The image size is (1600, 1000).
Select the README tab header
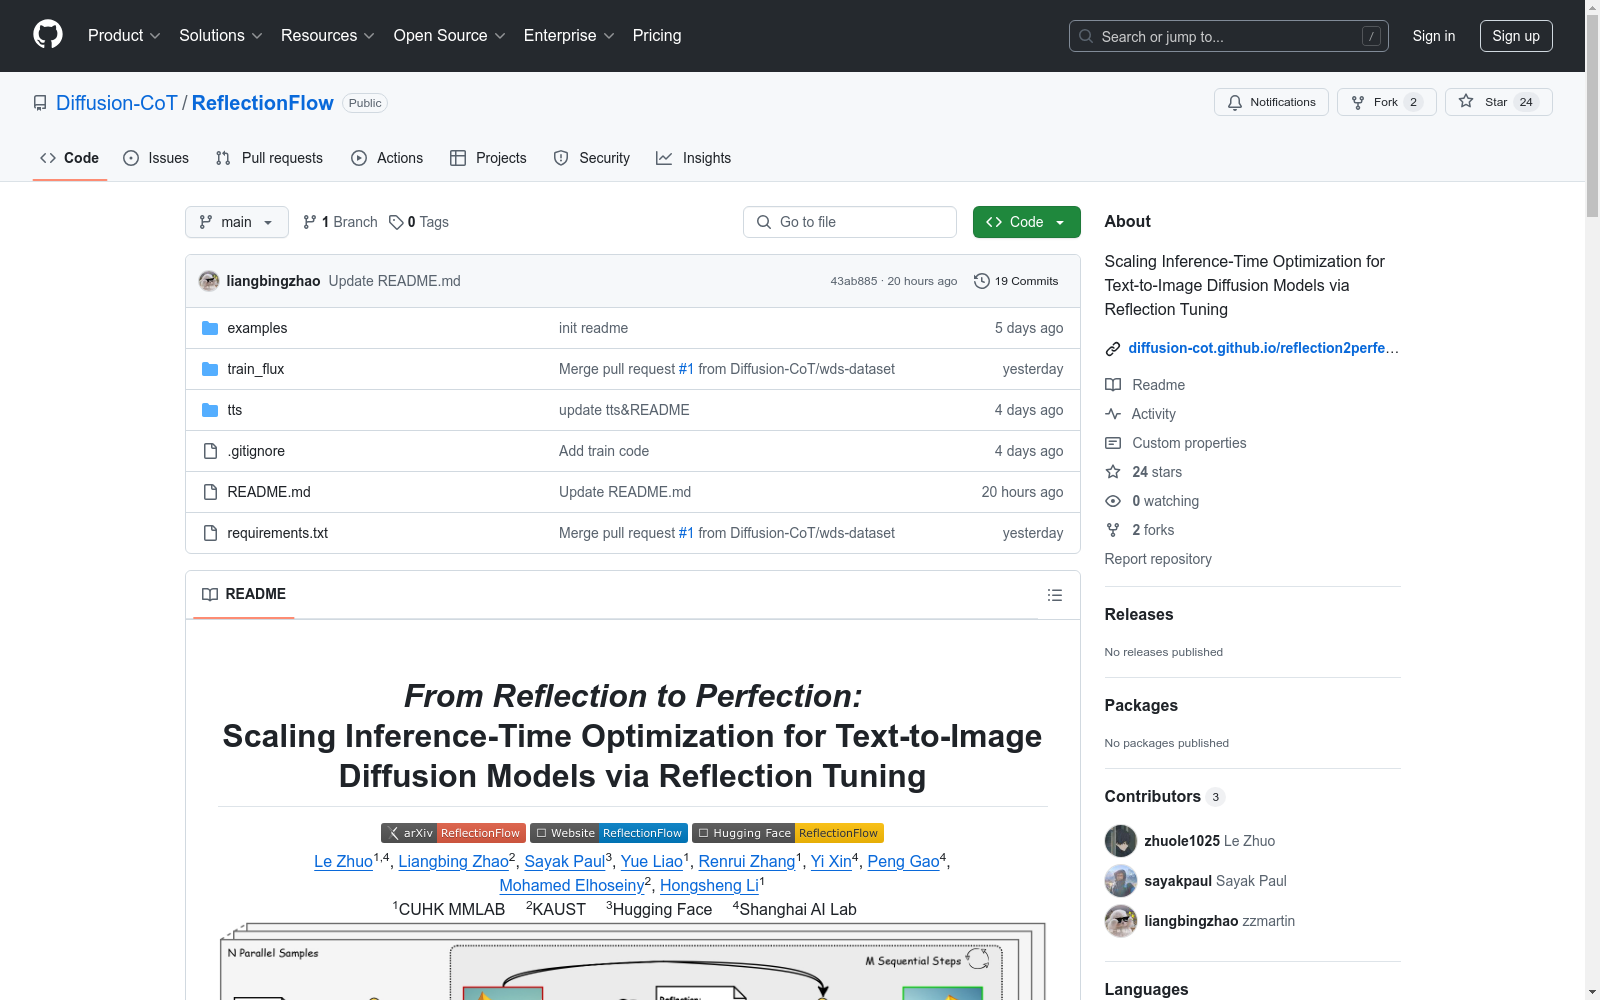tap(244, 594)
